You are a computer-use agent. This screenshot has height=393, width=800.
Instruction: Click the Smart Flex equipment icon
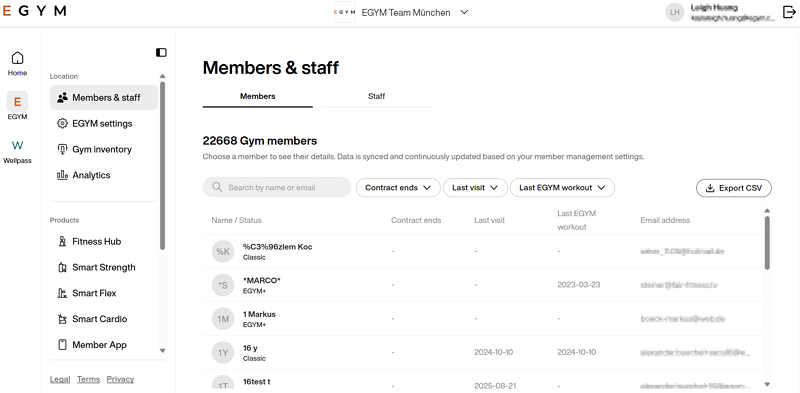click(x=62, y=293)
